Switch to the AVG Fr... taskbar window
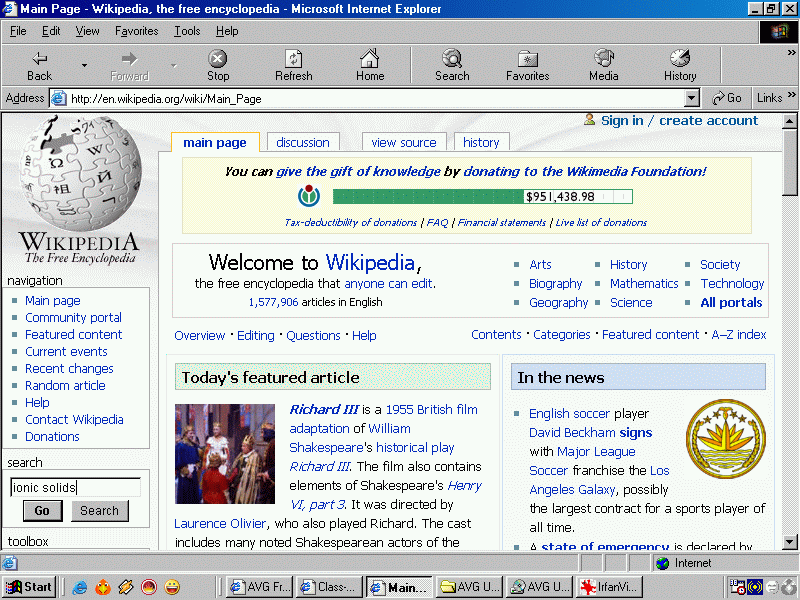The height and width of the screenshot is (600, 800). click(260, 587)
